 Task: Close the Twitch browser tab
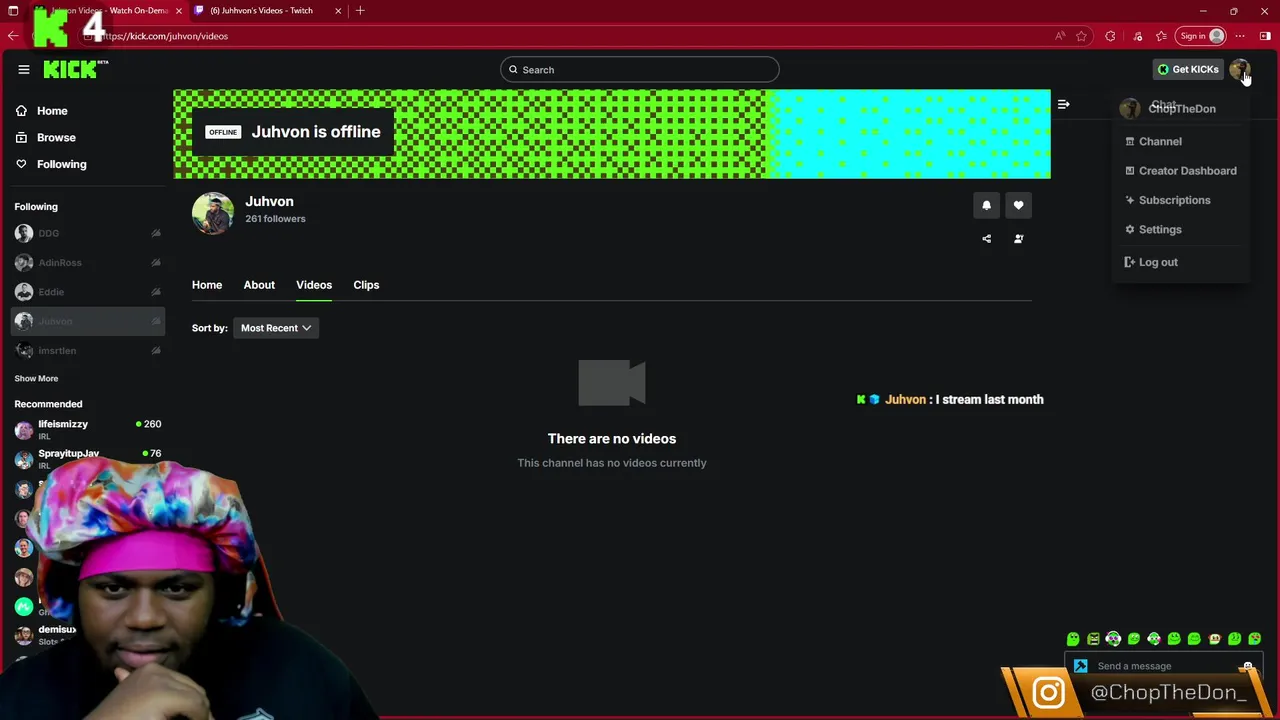(338, 10)
